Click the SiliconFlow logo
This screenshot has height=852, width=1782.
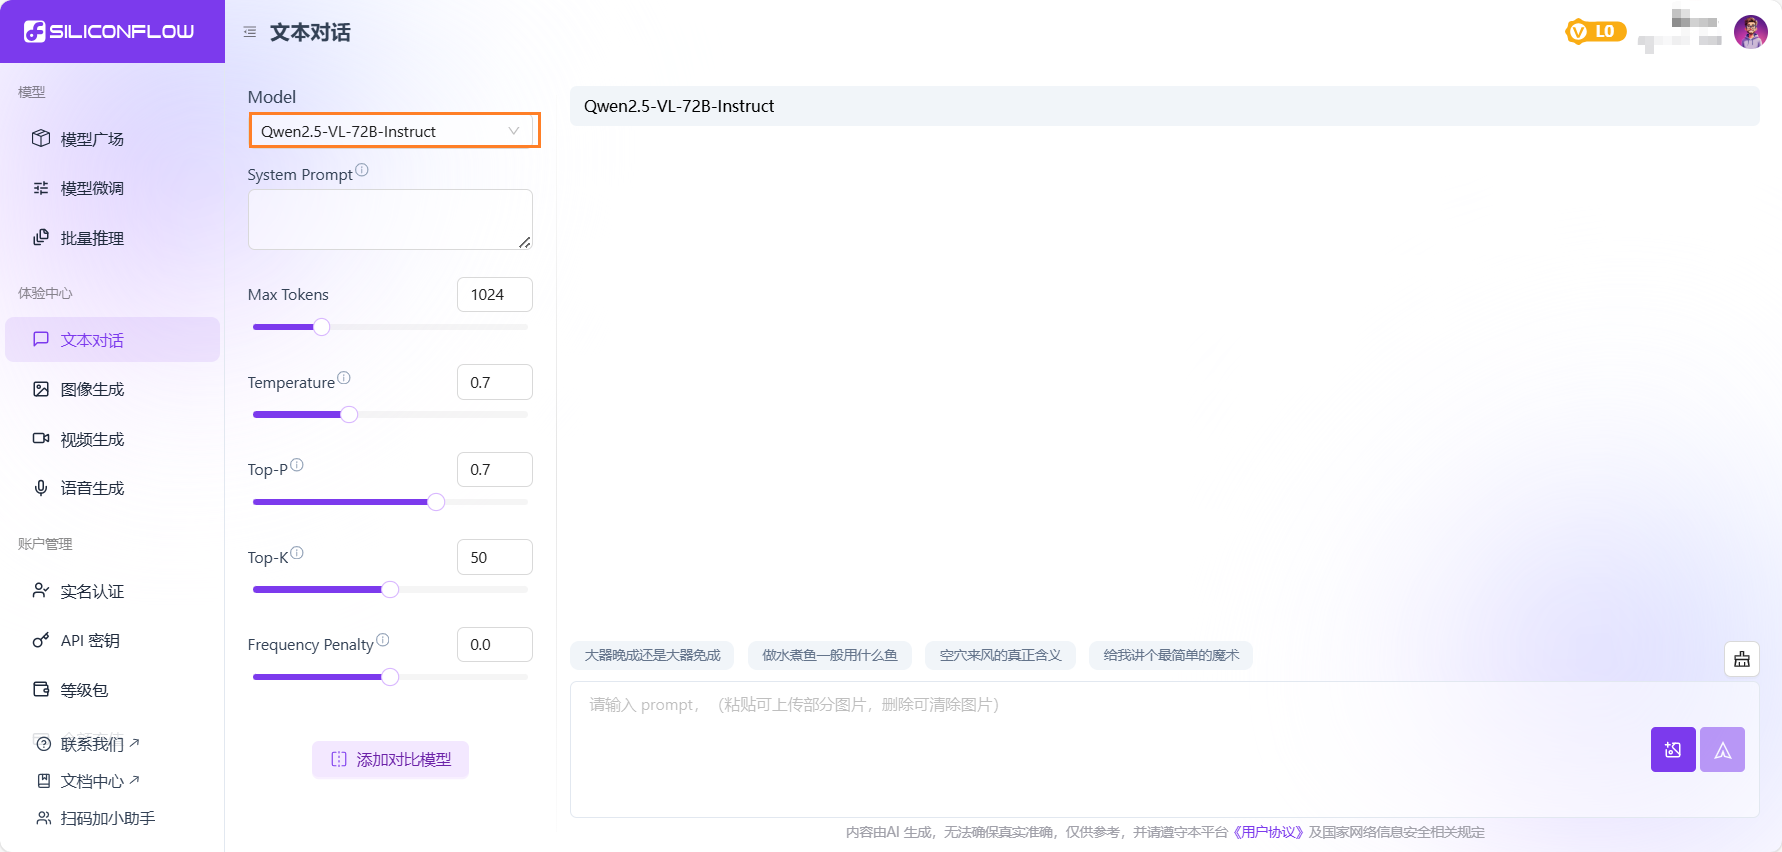(109, 32)
